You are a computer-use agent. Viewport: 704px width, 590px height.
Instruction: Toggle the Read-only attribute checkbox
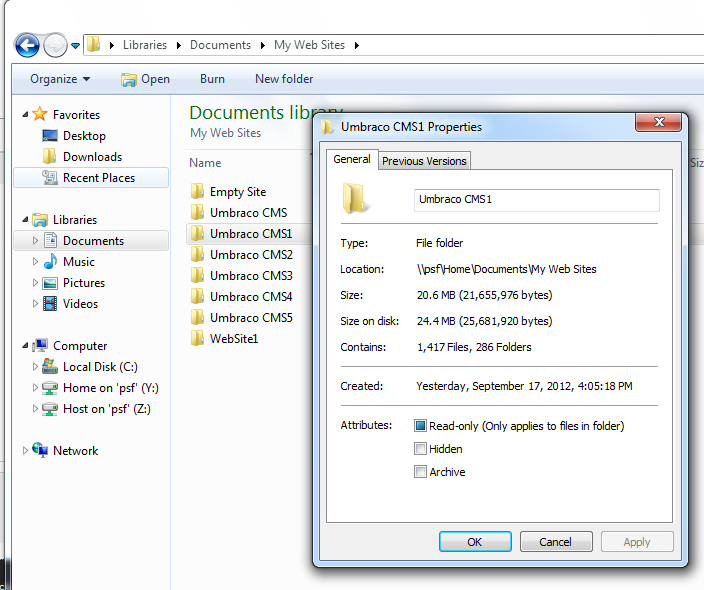click(x=420, y=426)
